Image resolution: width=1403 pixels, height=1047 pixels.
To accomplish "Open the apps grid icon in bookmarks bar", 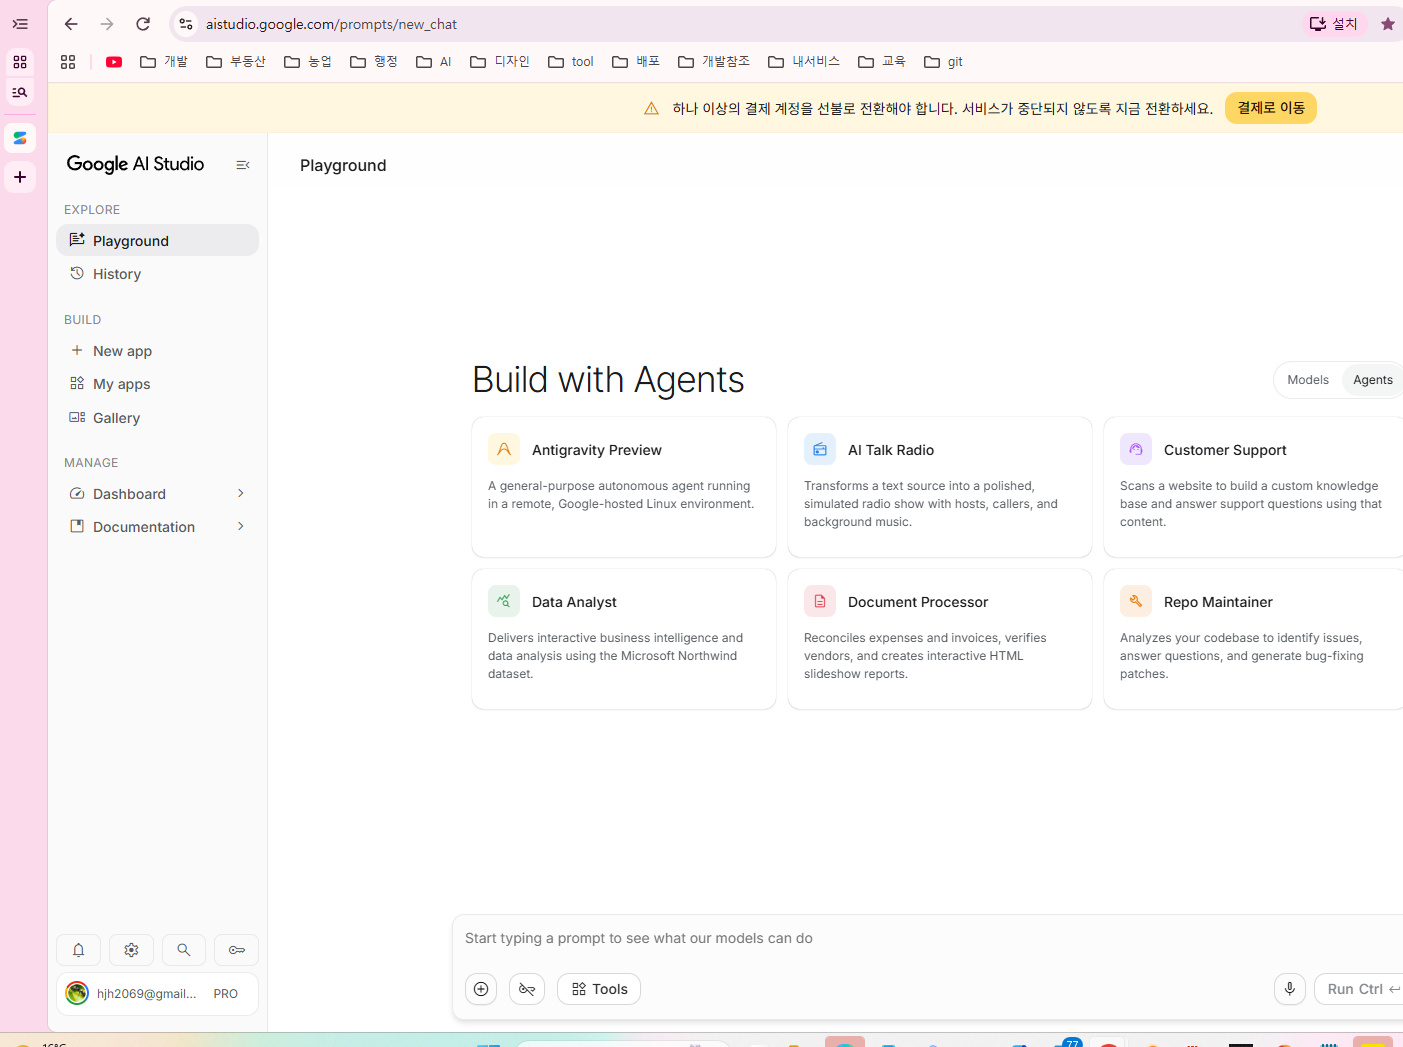I will click(68, 62).
